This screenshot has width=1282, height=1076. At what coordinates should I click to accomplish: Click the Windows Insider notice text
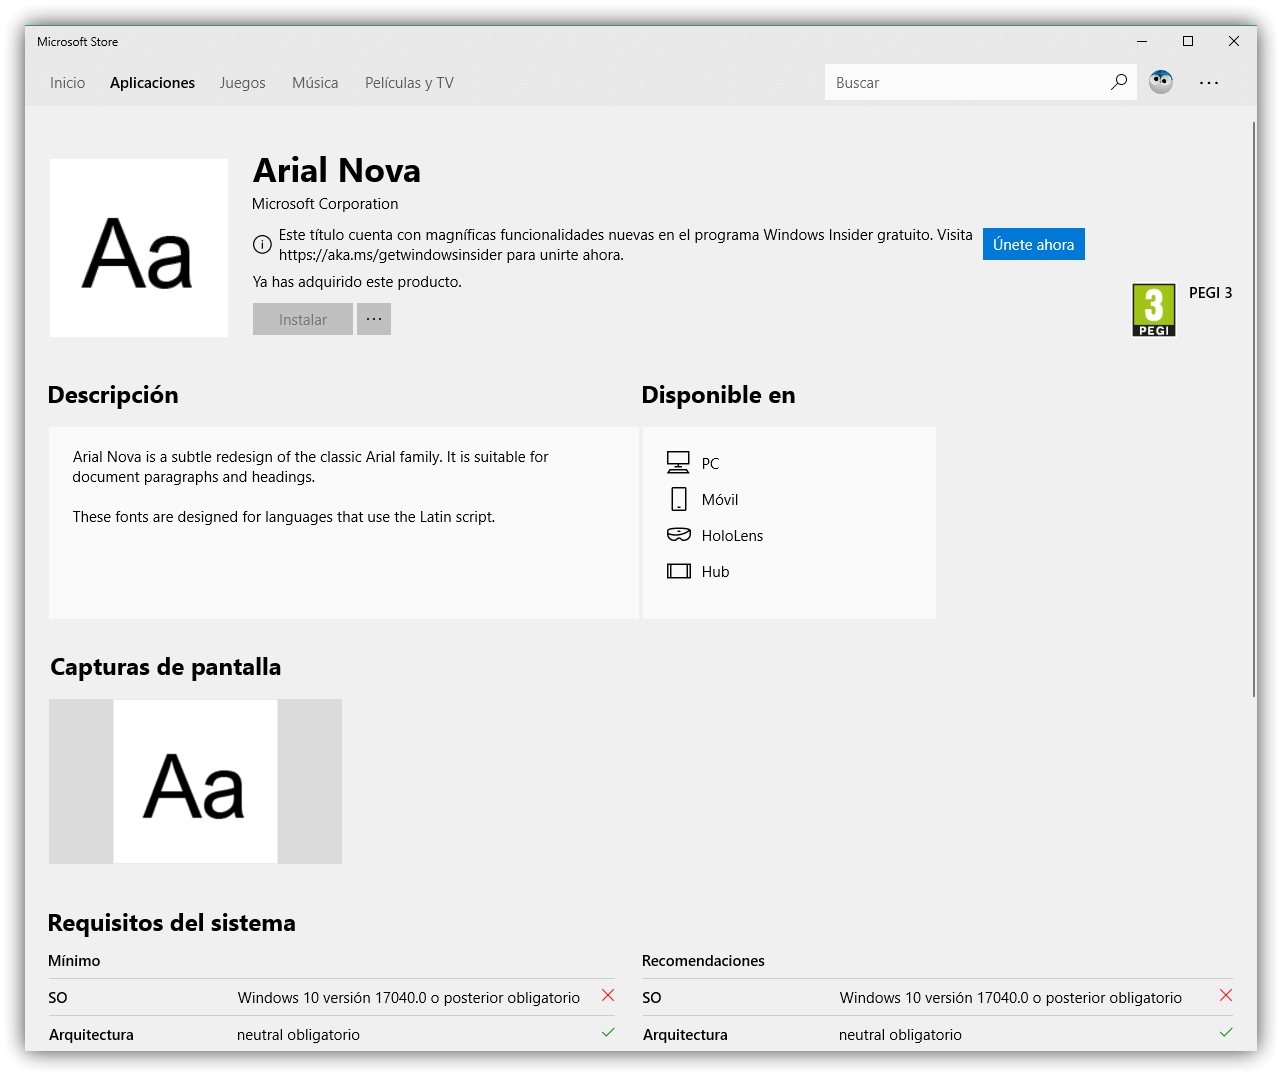pyautogui.click(x=626, y=245)
